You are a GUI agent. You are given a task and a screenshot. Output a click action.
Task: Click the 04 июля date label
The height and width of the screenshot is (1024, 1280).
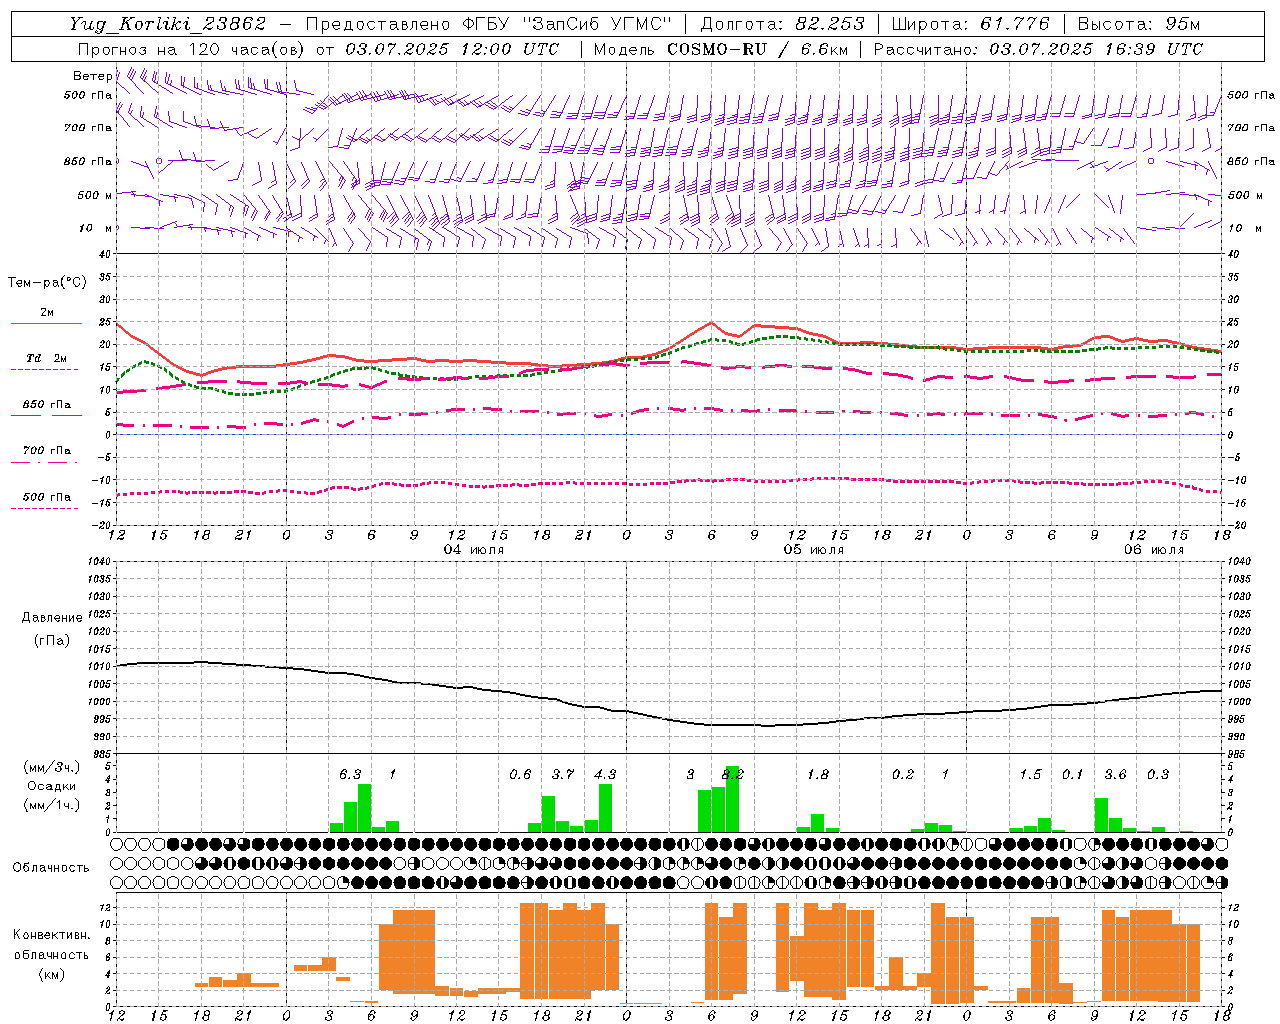[474, 550]
